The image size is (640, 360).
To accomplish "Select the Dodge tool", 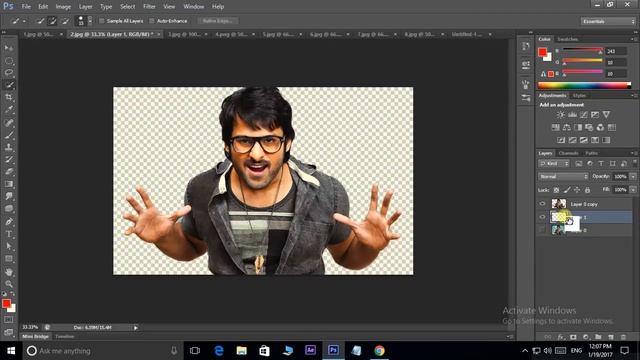I will pyautogui.click(x=9, y=209).
